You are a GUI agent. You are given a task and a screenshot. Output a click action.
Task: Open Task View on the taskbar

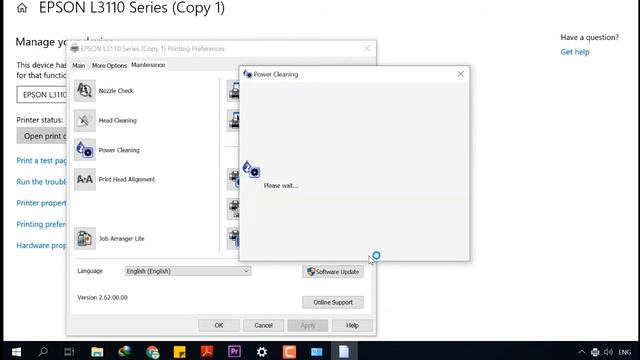tap(69, 351)
